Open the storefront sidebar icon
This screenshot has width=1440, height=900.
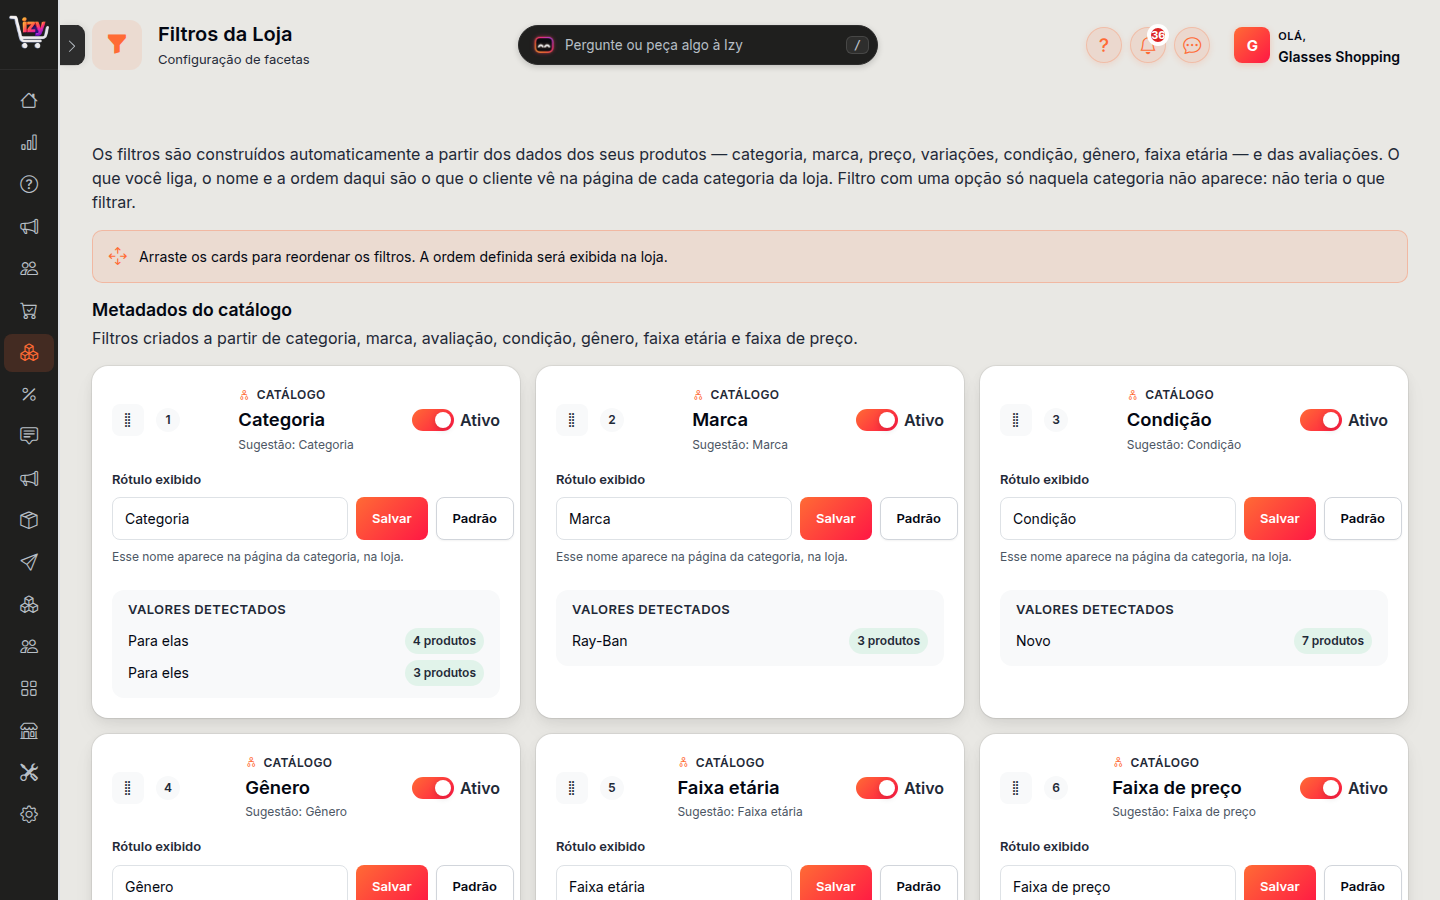pos(29,730)
